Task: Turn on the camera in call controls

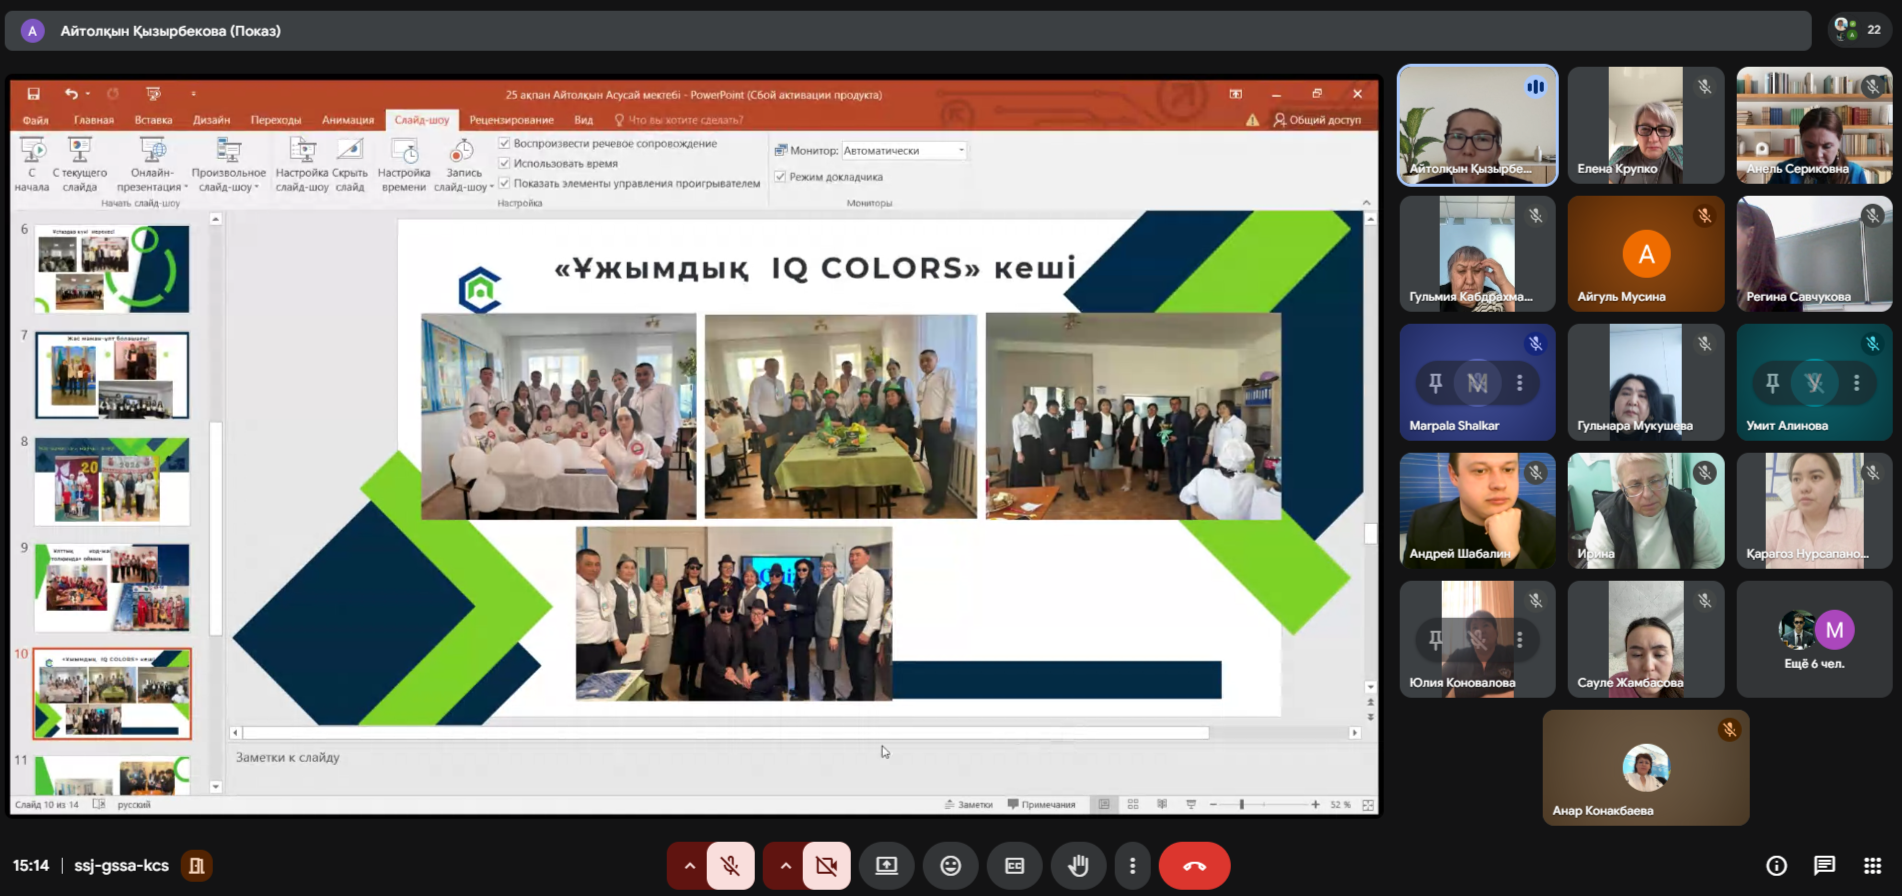Action: pos(826,866)
